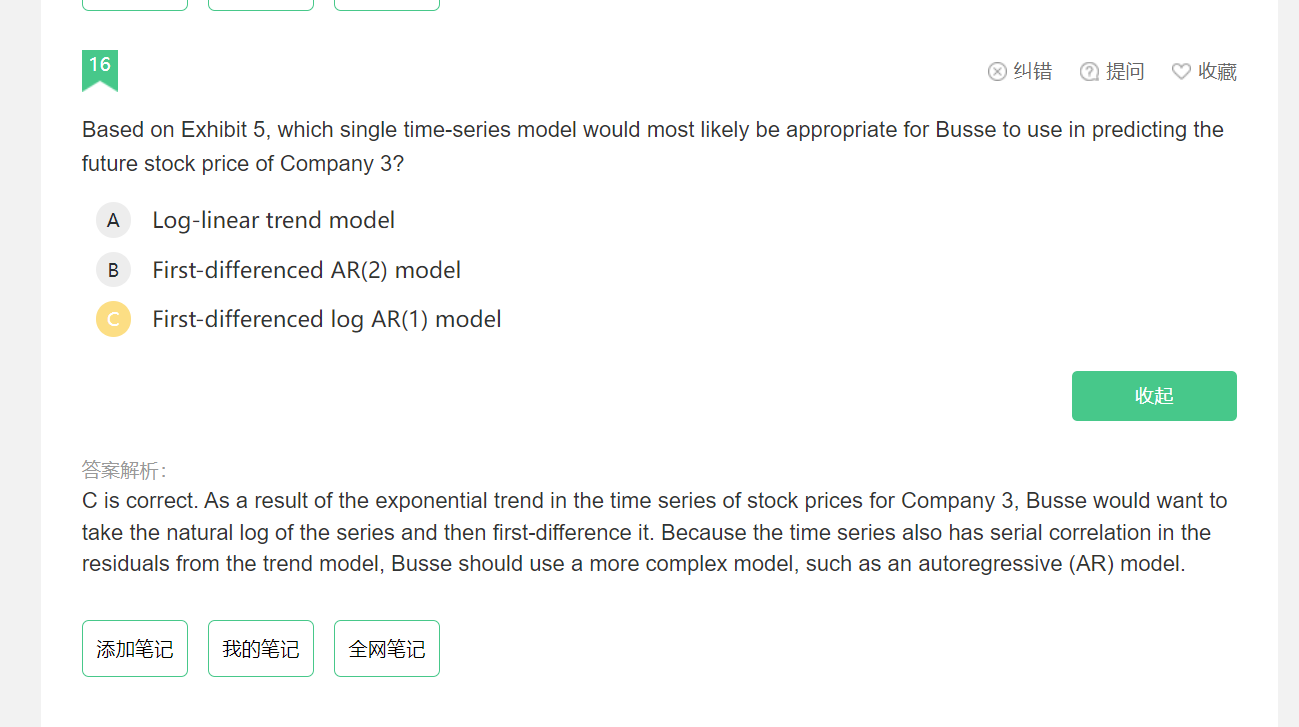
Task: Click the 纠错 report error link
Action: click(x=1033, y=71)
